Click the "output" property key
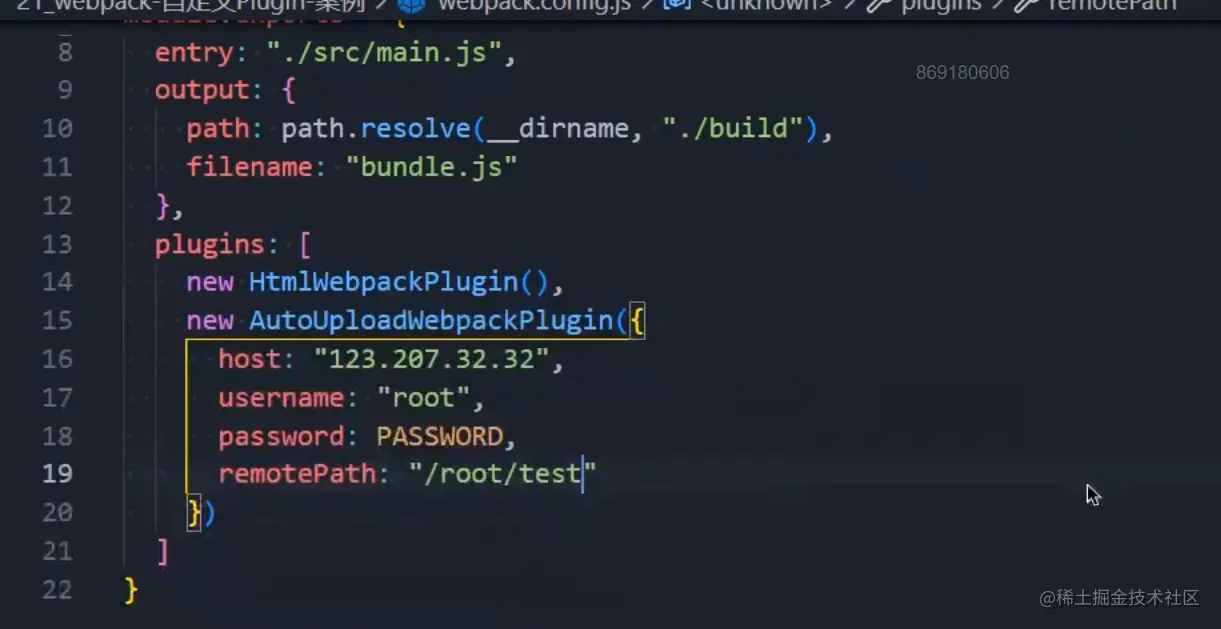 [x=202, y=90]
